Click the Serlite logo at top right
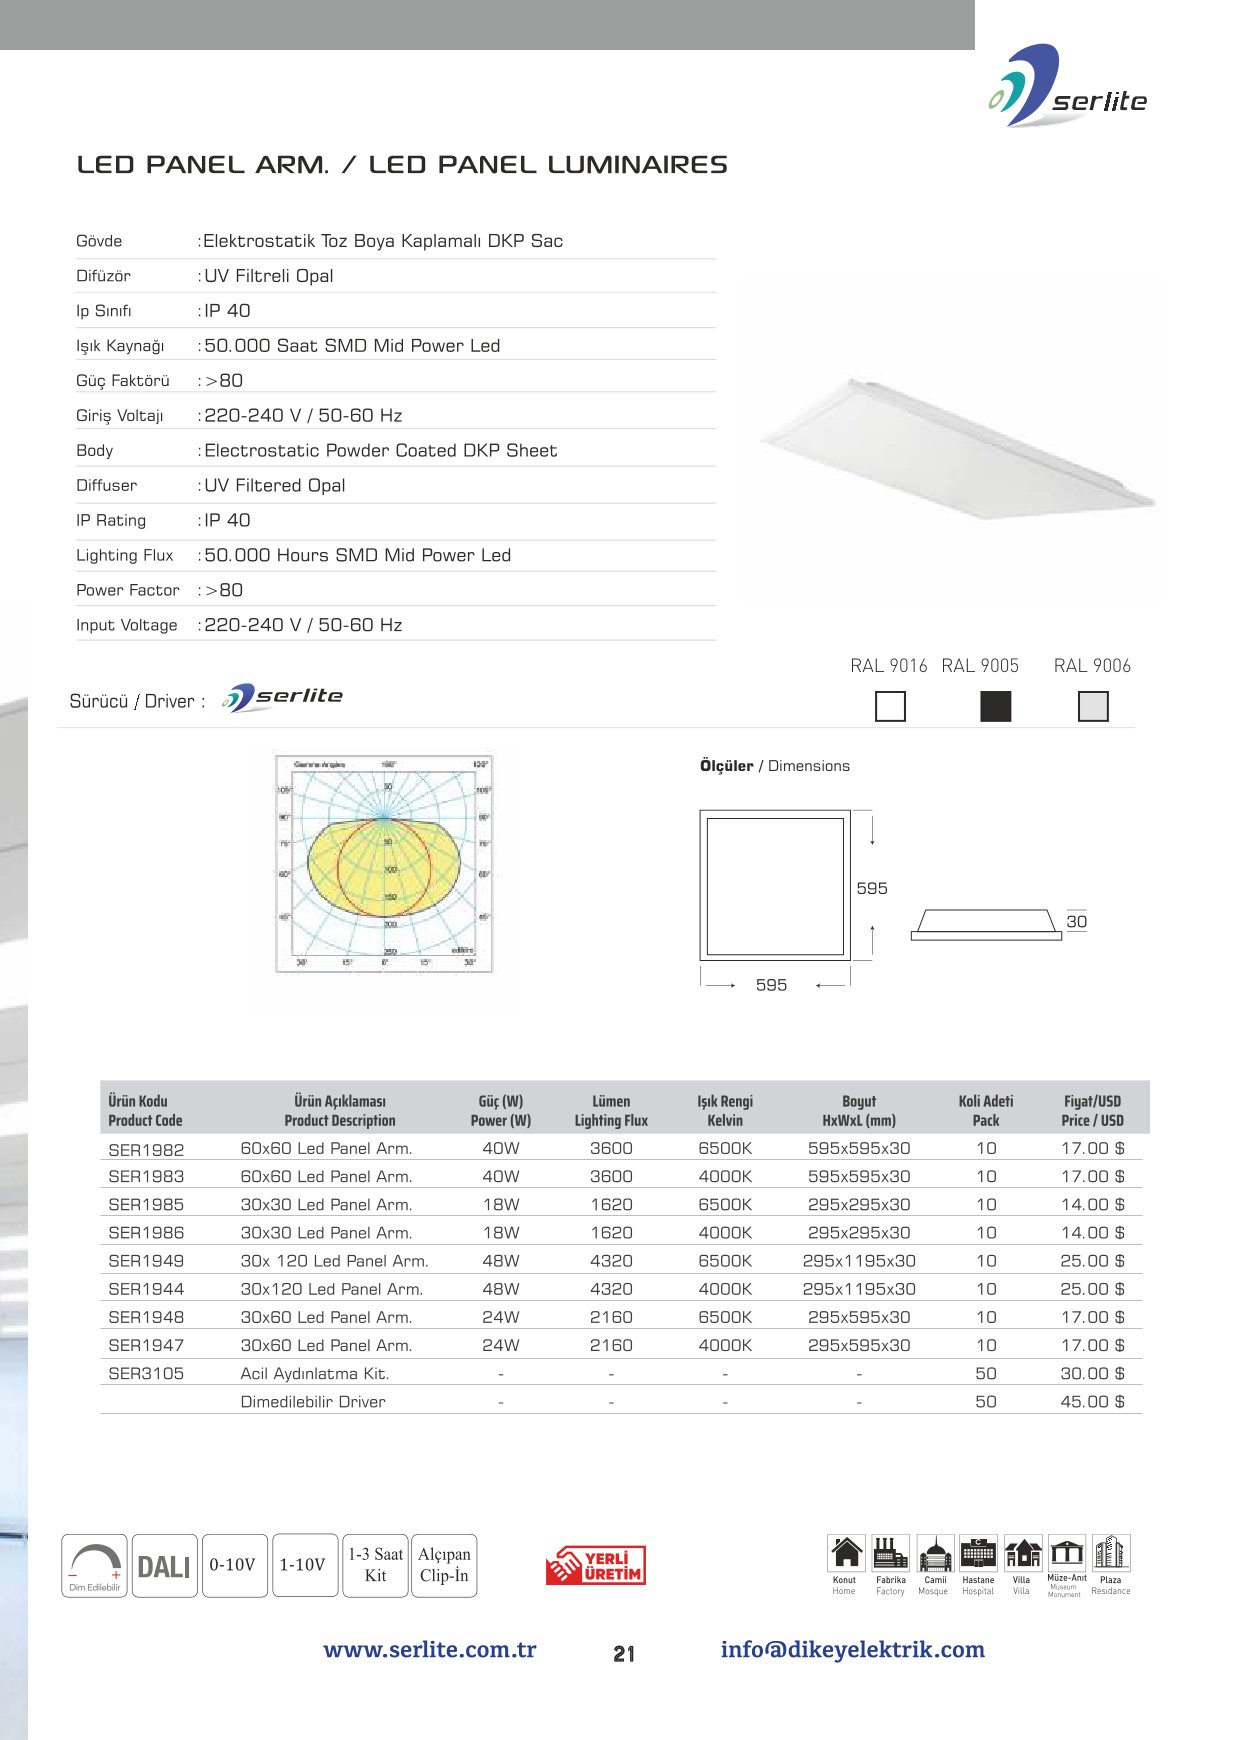Image resolution: width=1247 pixels, height=1740 pixels. tap(1068, 88)
